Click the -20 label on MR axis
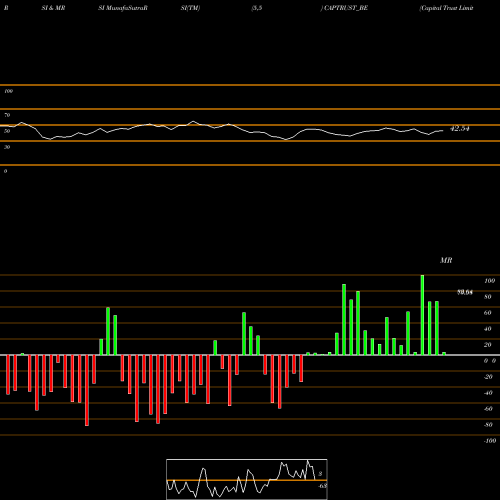 tap(488, 377)
